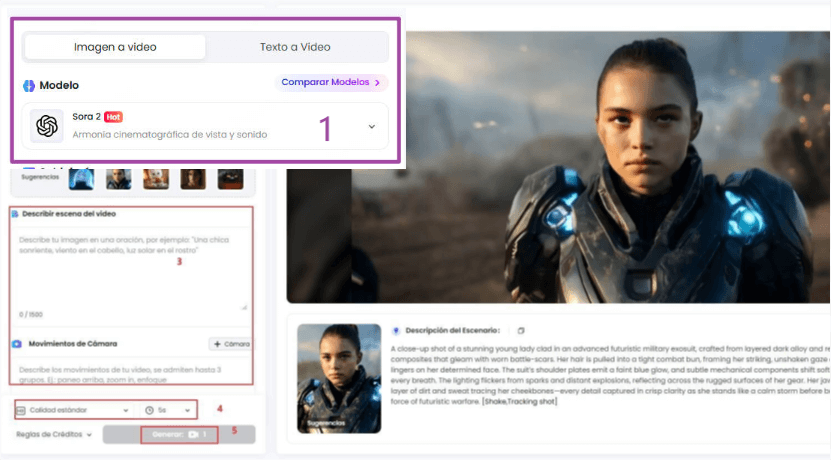Select the third suggestion thumbnail
Viewport: 831px width, 460px height.
(x=156, y=179)
